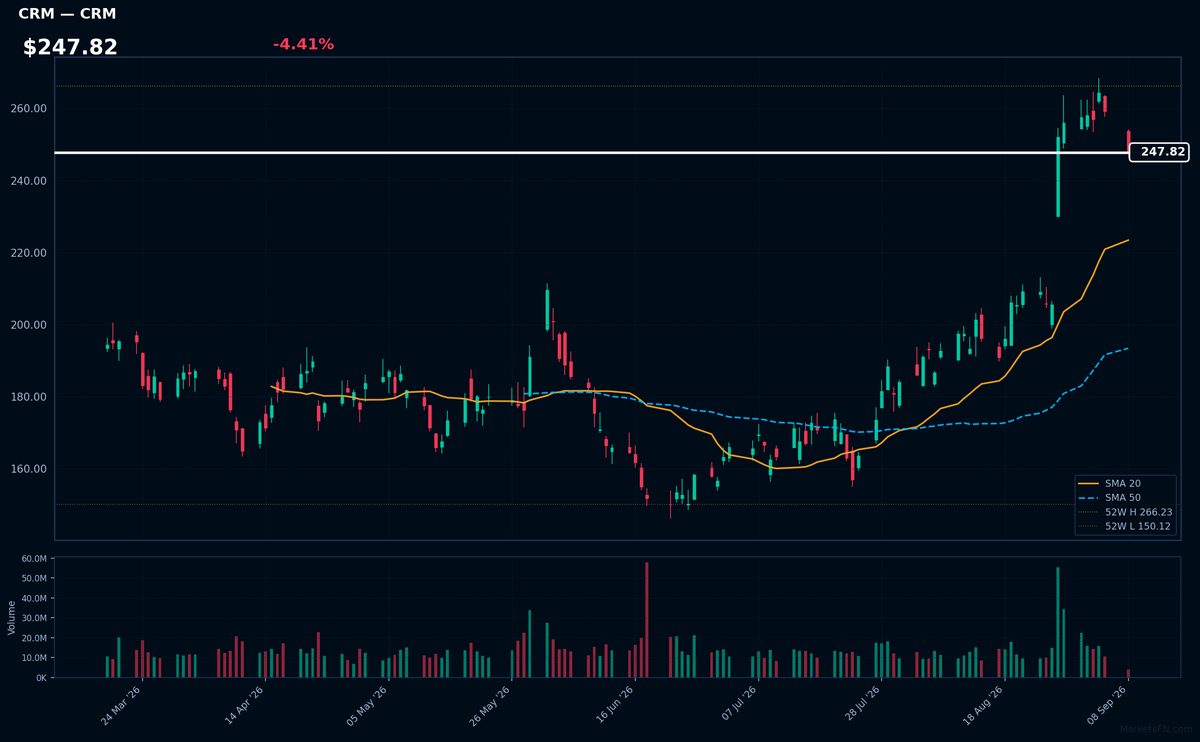Image resolution: width=1200 pixels, height=742 pixels.
Task: Click the 10.0M volume axis label
Action: pos(33,658)
